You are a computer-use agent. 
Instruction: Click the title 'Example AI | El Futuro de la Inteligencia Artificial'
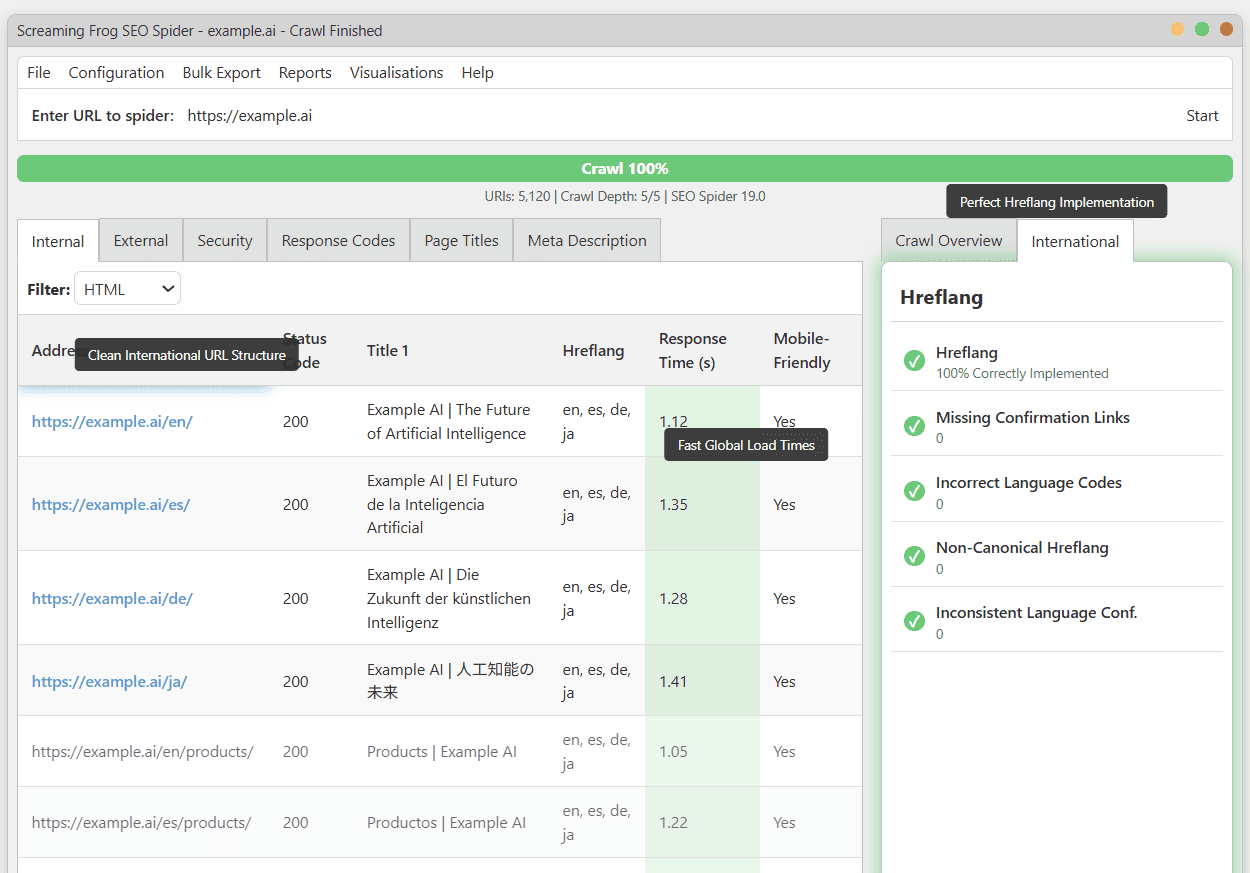coord(442,505)
